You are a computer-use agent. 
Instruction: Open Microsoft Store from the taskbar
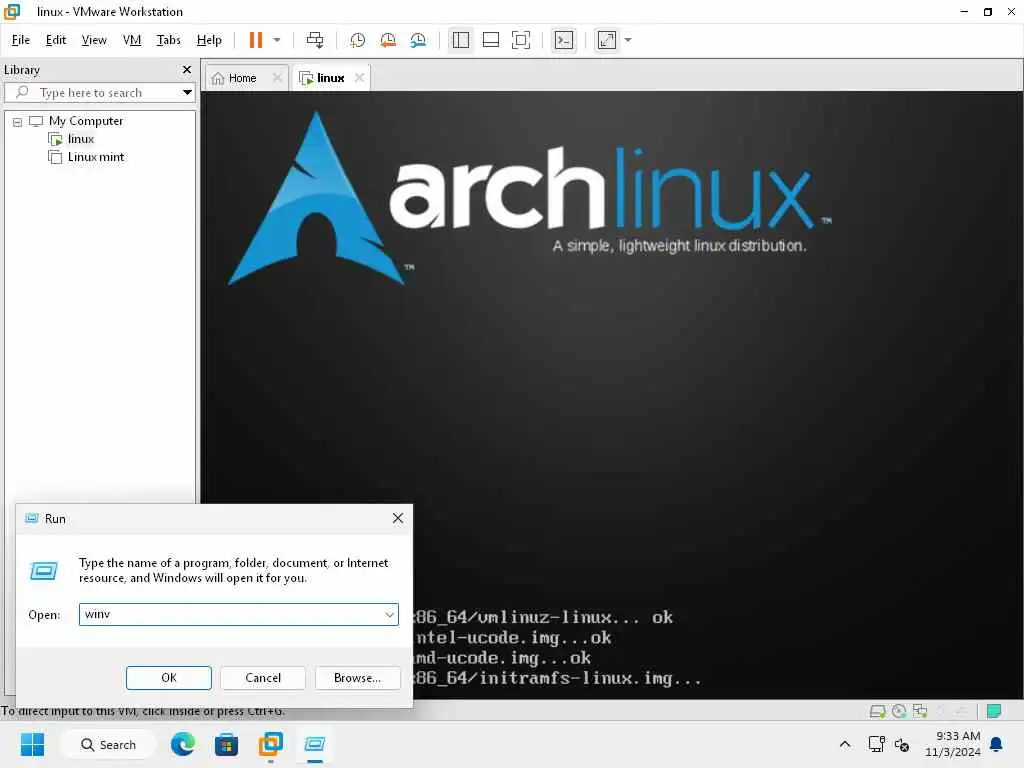(226, 744)
